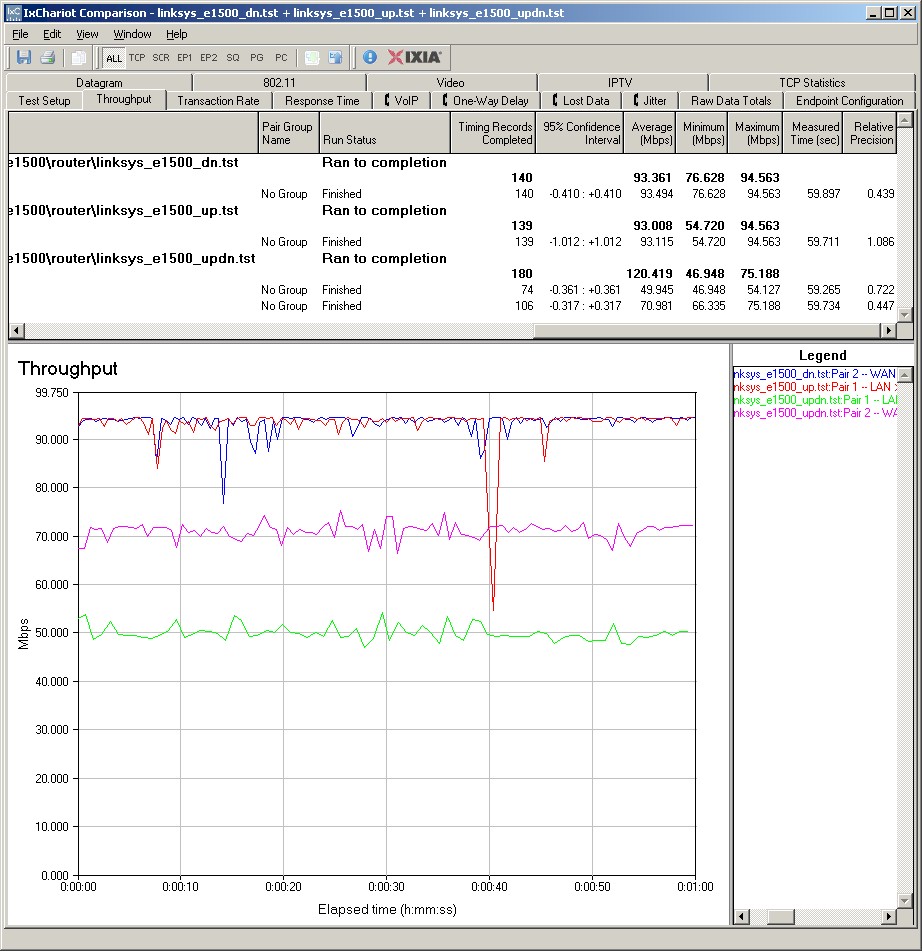
Task: Select red up.tst Pair 1 legend entry
Action: pyautogui.click(x=814, y=387)
